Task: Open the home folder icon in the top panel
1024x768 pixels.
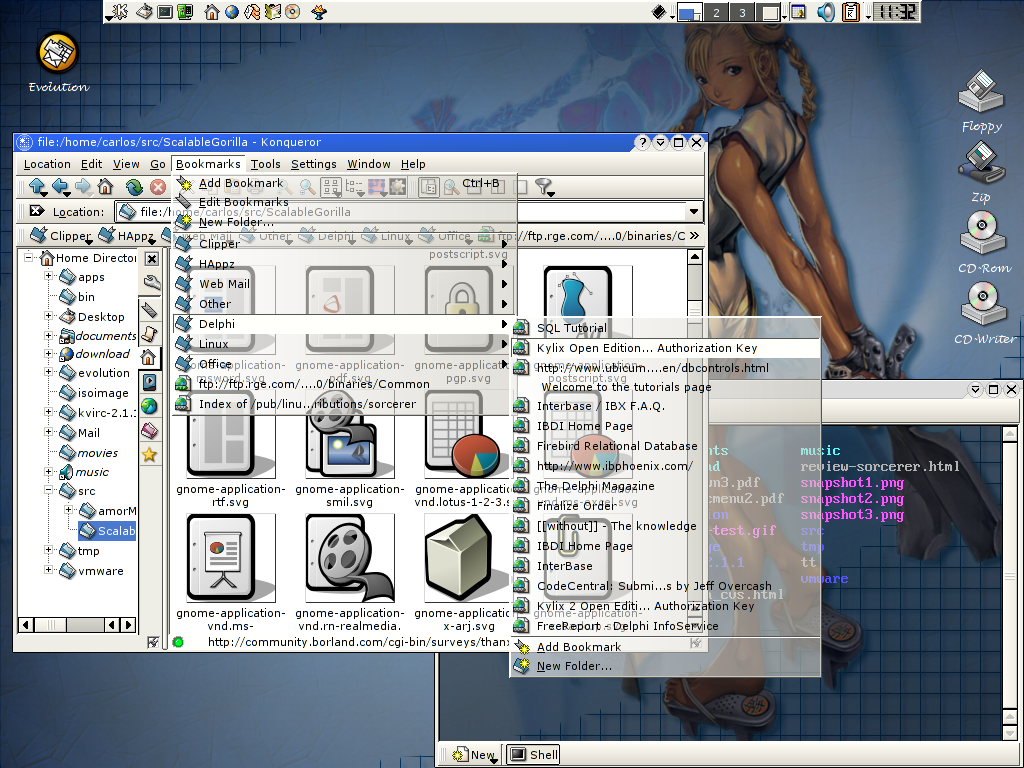Action: click(x=212, y=11)
